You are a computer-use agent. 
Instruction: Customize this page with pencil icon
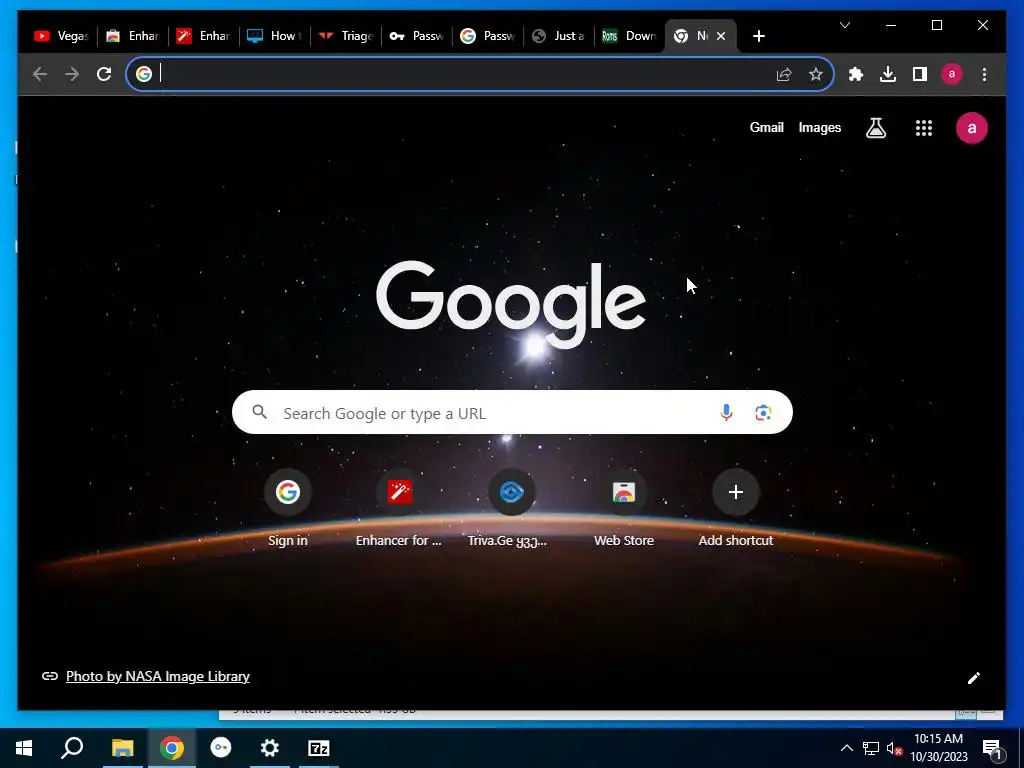point(973,678)
